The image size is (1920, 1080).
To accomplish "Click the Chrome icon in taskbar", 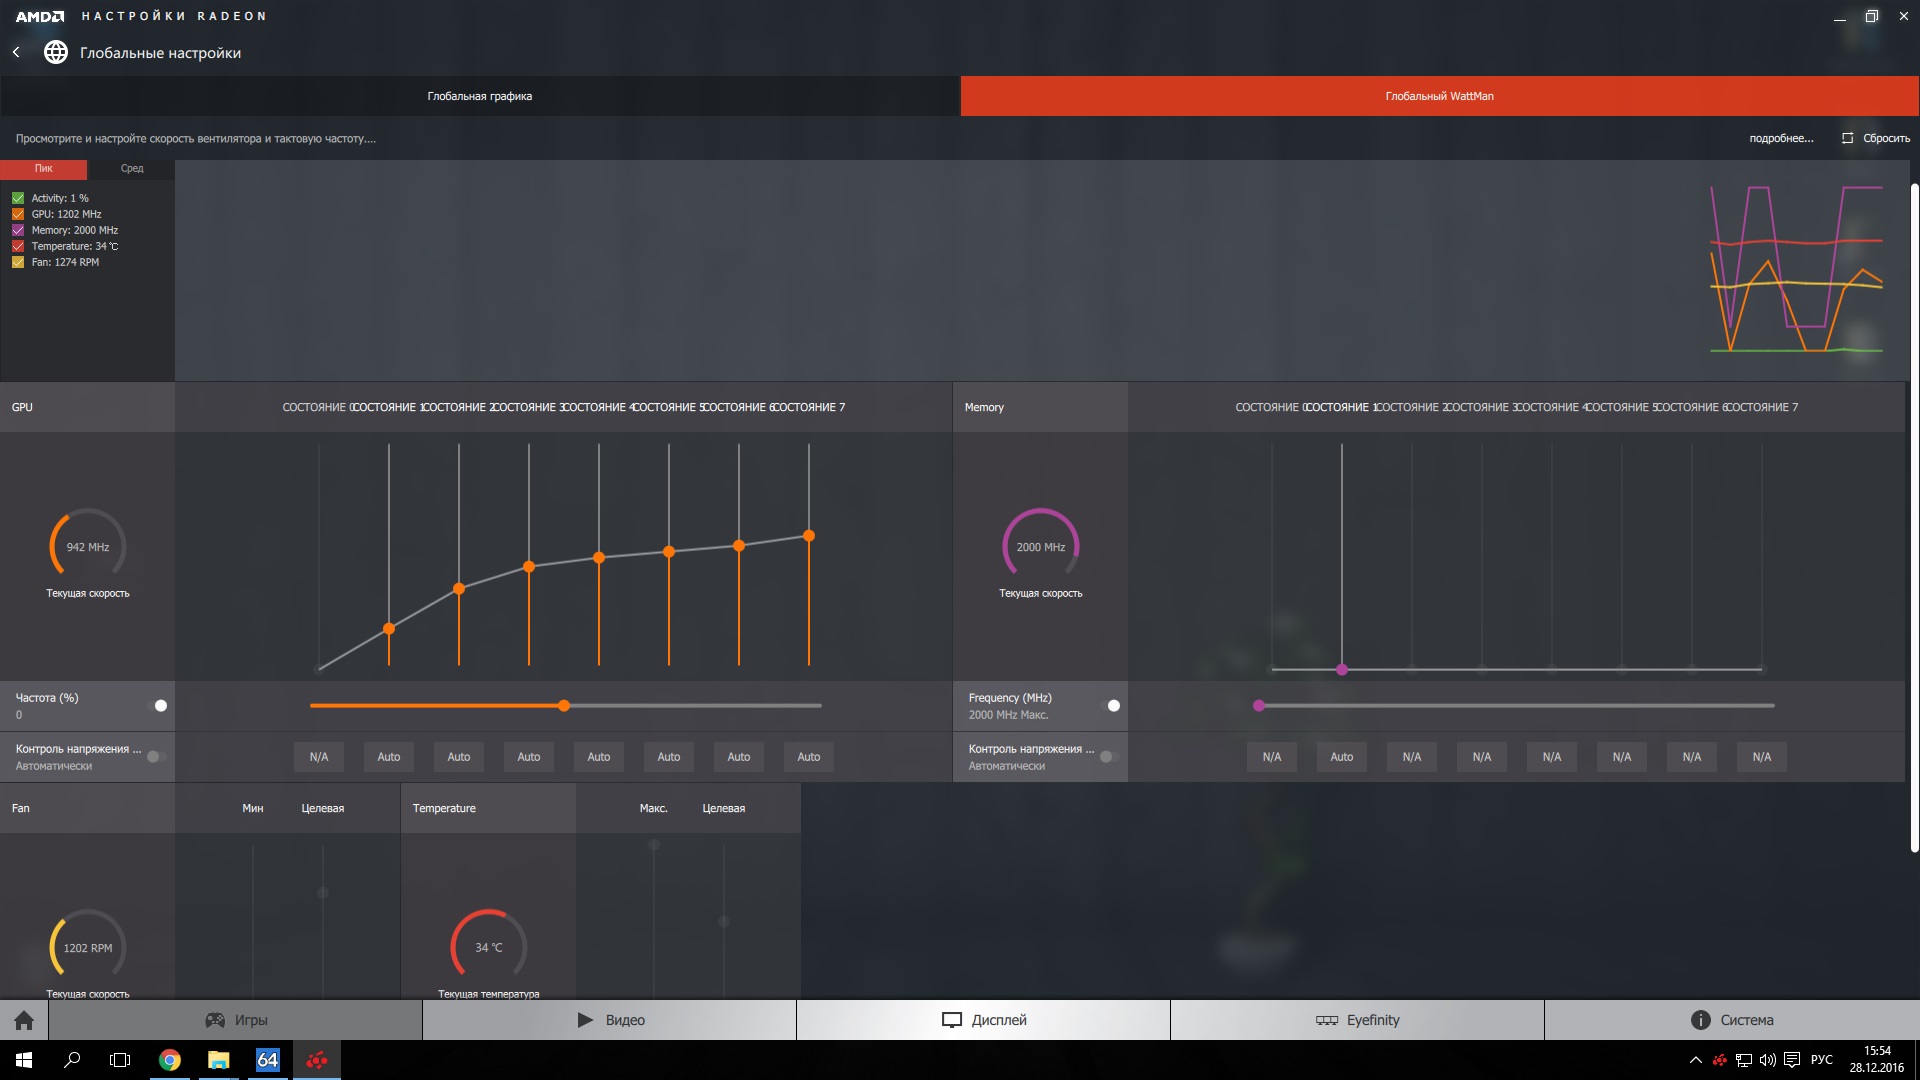I will 170,1060.
